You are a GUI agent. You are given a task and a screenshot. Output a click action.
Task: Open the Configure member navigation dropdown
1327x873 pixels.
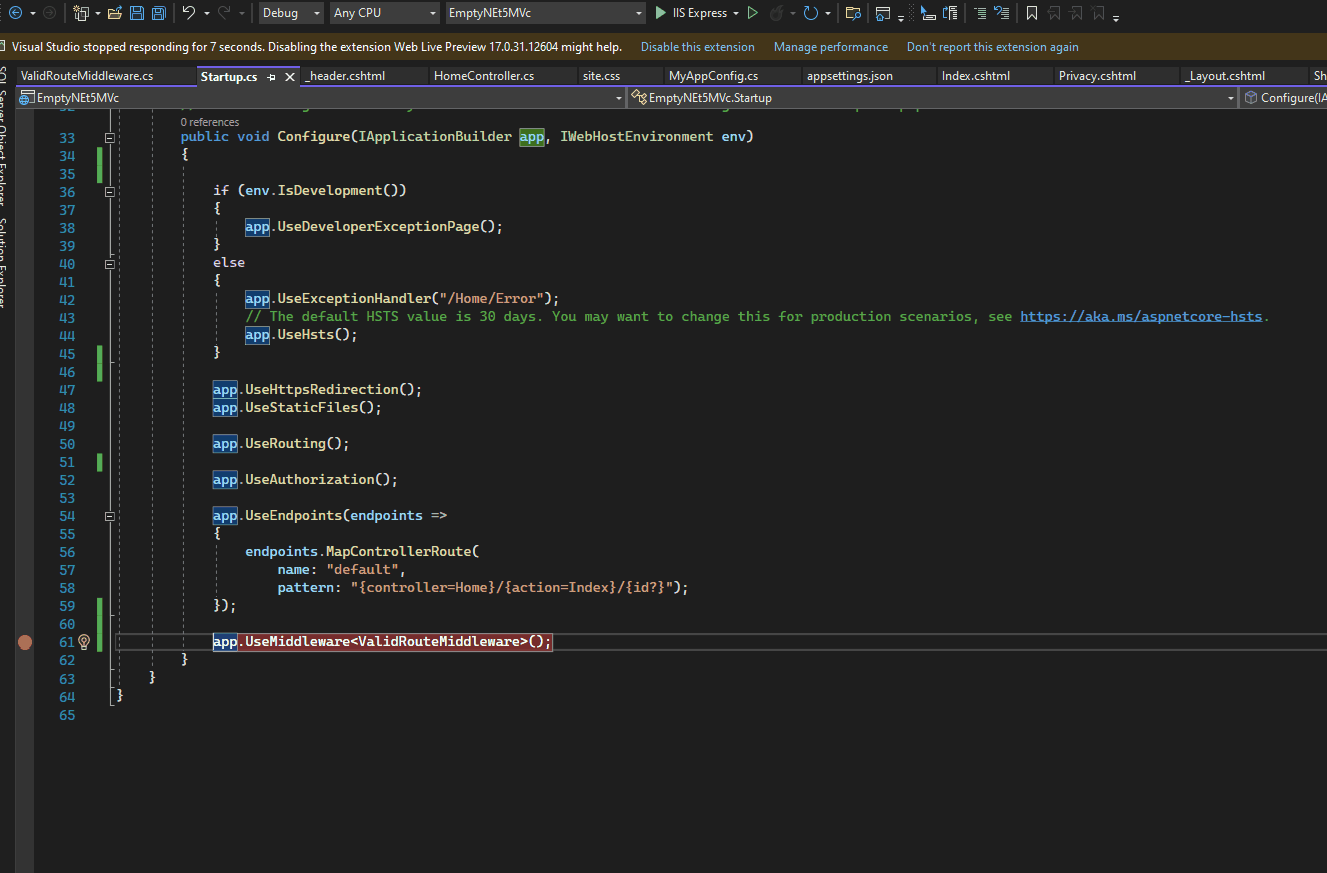1284,98
